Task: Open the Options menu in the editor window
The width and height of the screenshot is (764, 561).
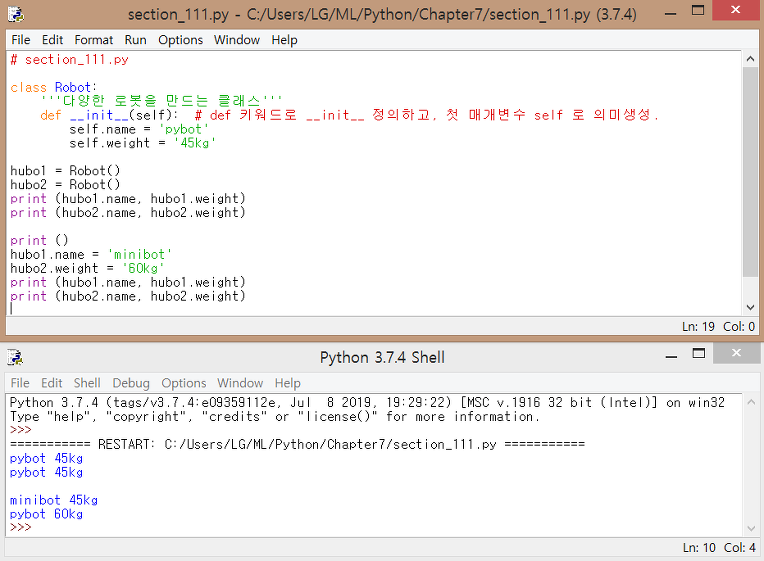Action: click(180, 40)
